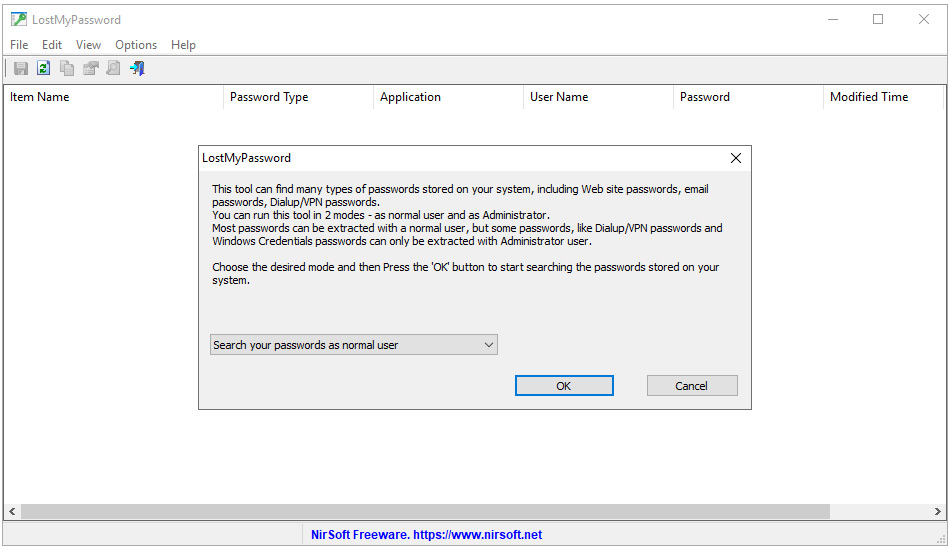
Task: Click the Cancel button
Action: 692,386
